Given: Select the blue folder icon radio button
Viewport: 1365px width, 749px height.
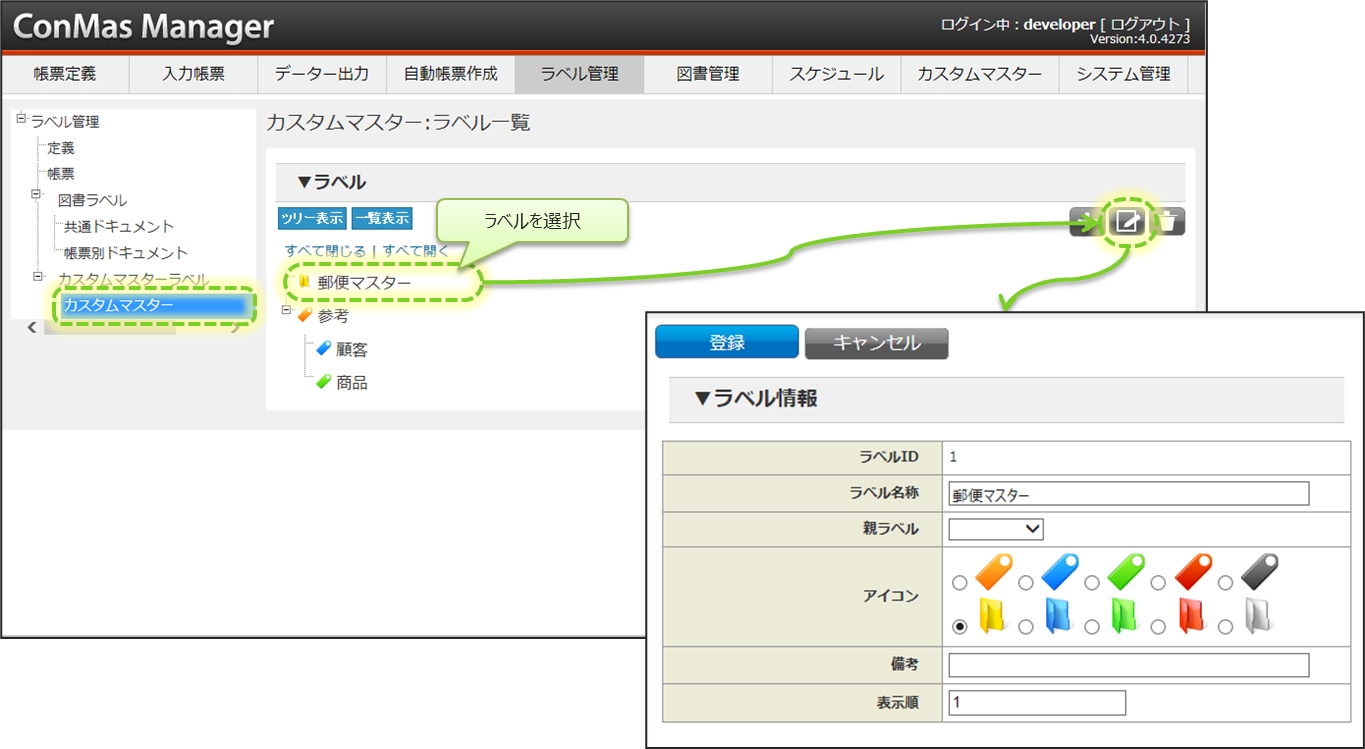Looking at the screenshot, I should pyautogui.click(x=1025, y=627).
